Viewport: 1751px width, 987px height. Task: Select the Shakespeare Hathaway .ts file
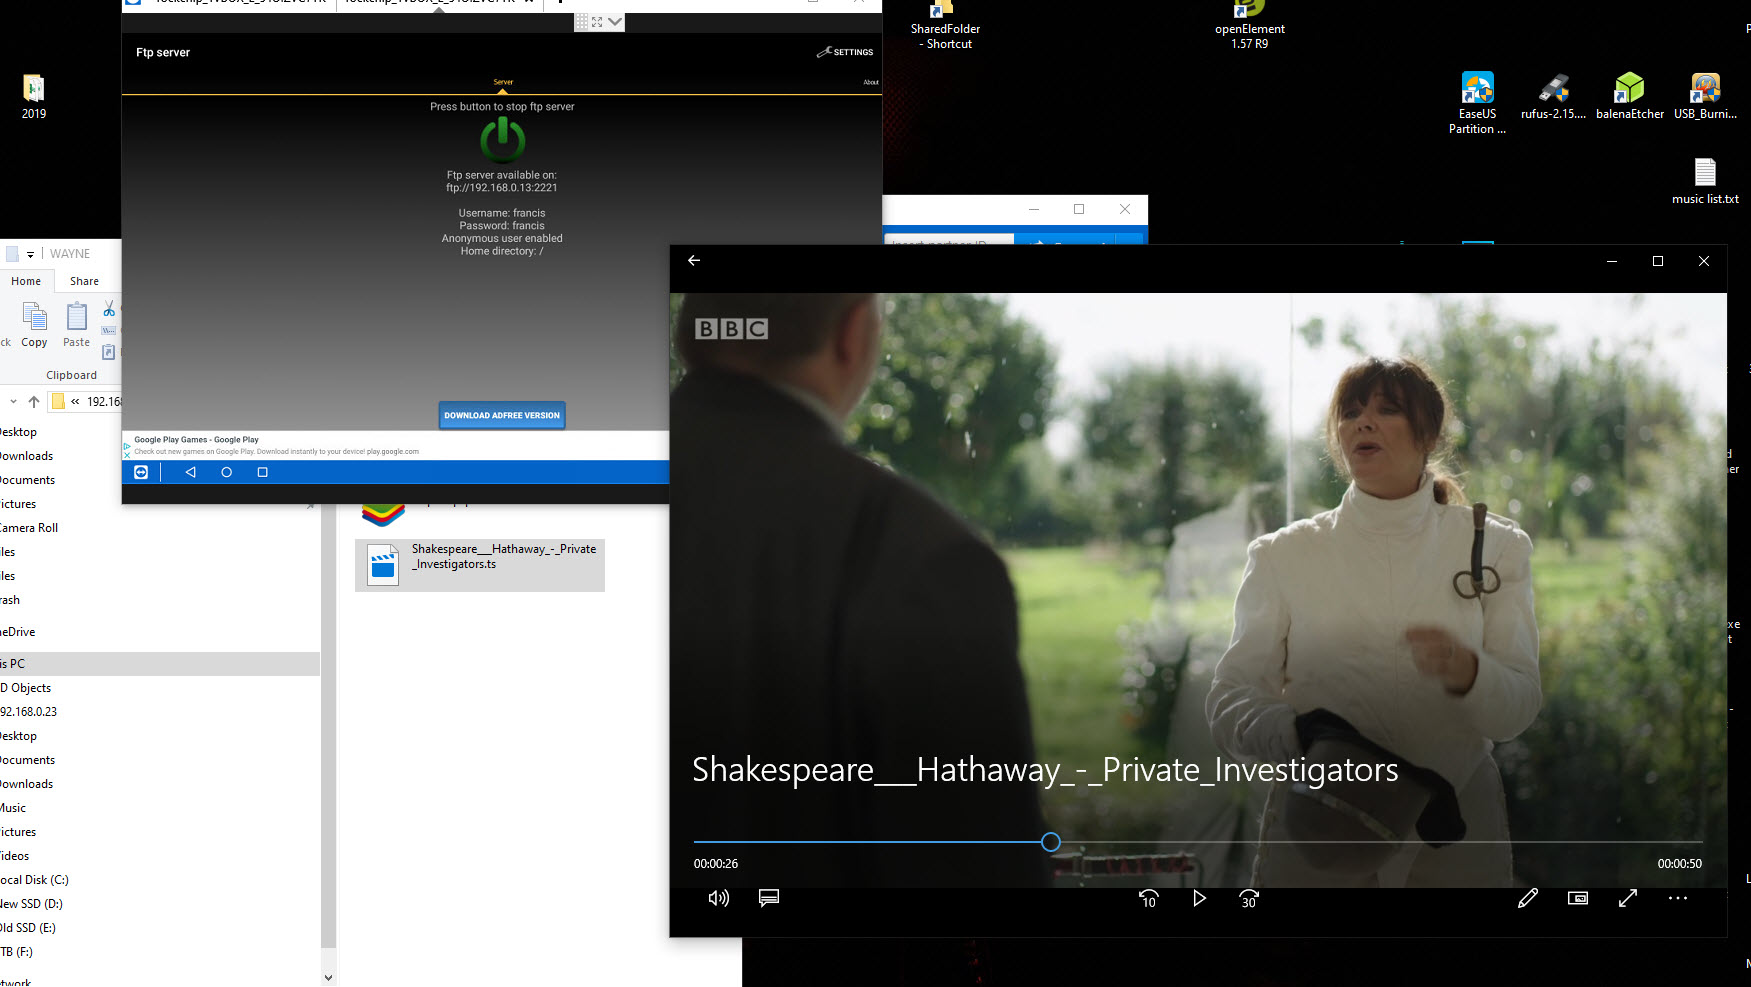[480, 564]
